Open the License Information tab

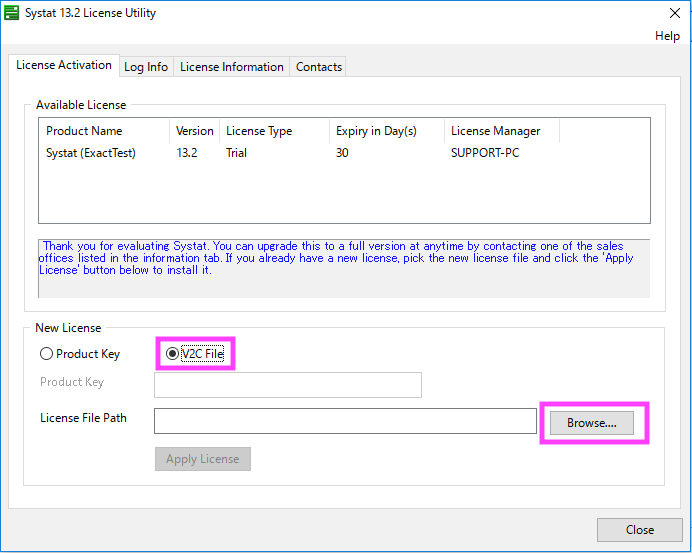232,67
